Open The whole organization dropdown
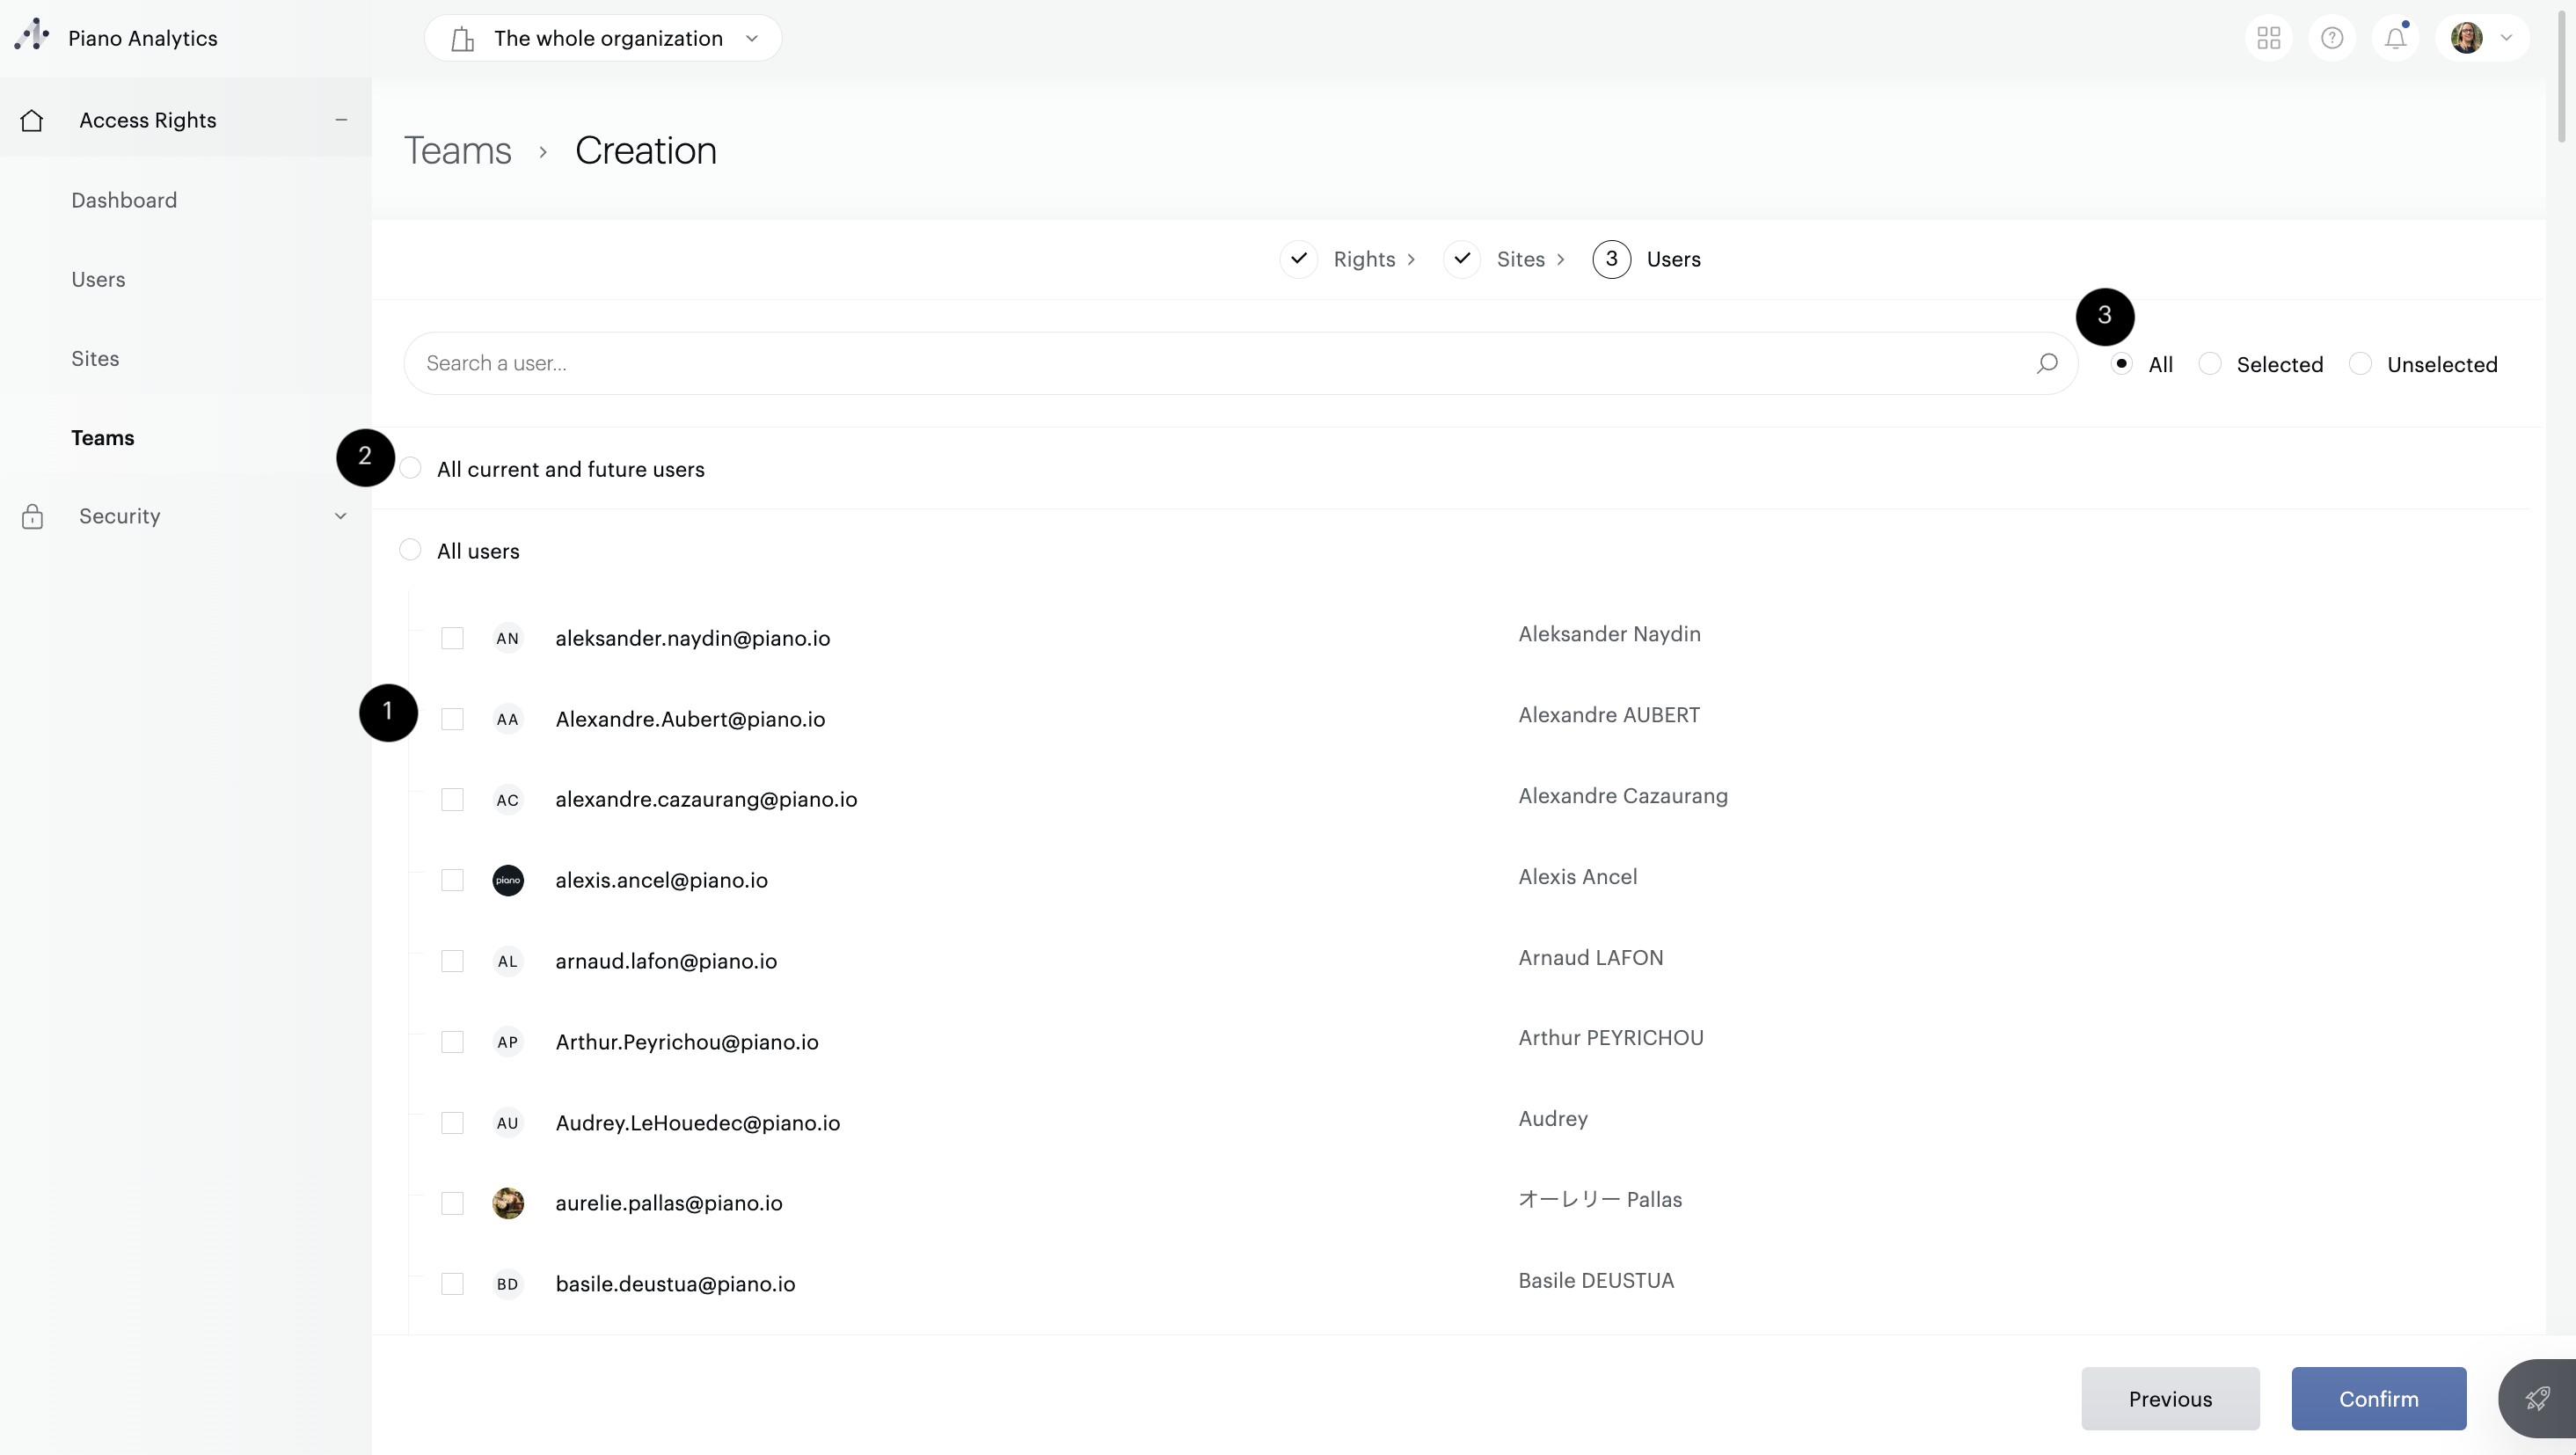The image size is (2576, 1455). (603, 38)
